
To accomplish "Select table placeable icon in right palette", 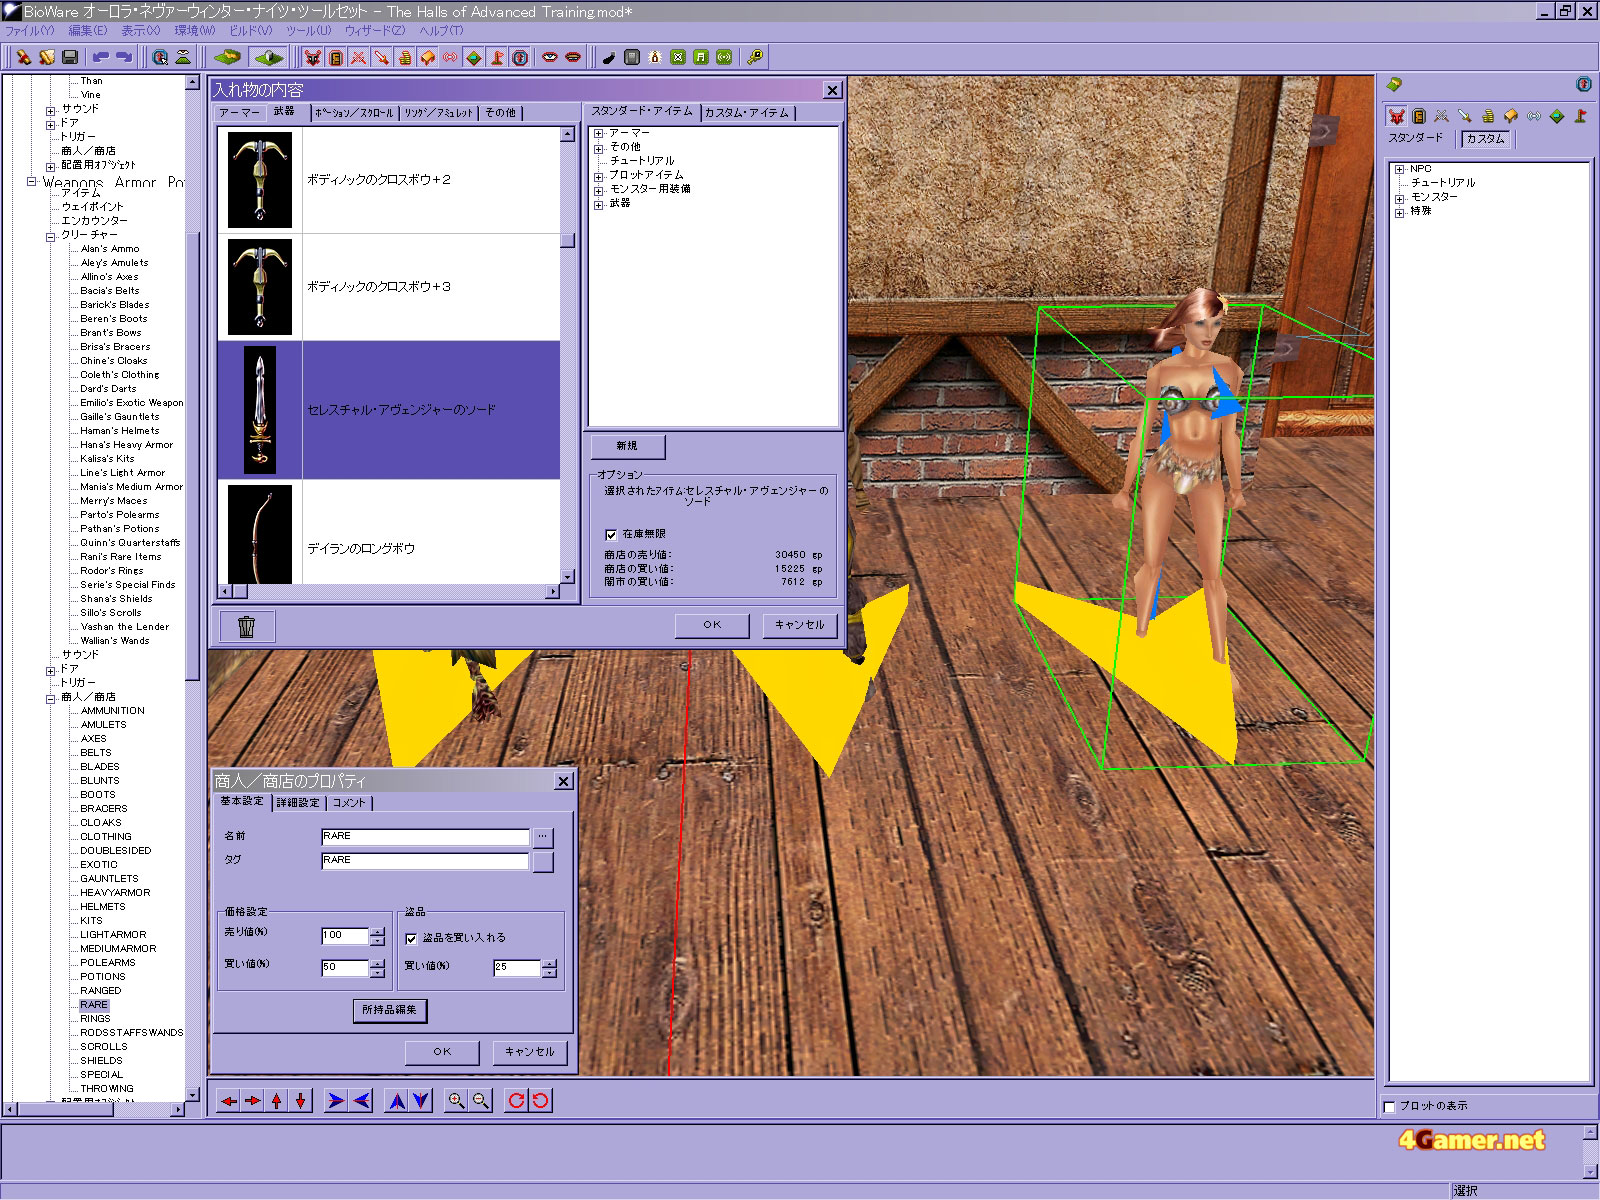I will (x=1511, y=116).
